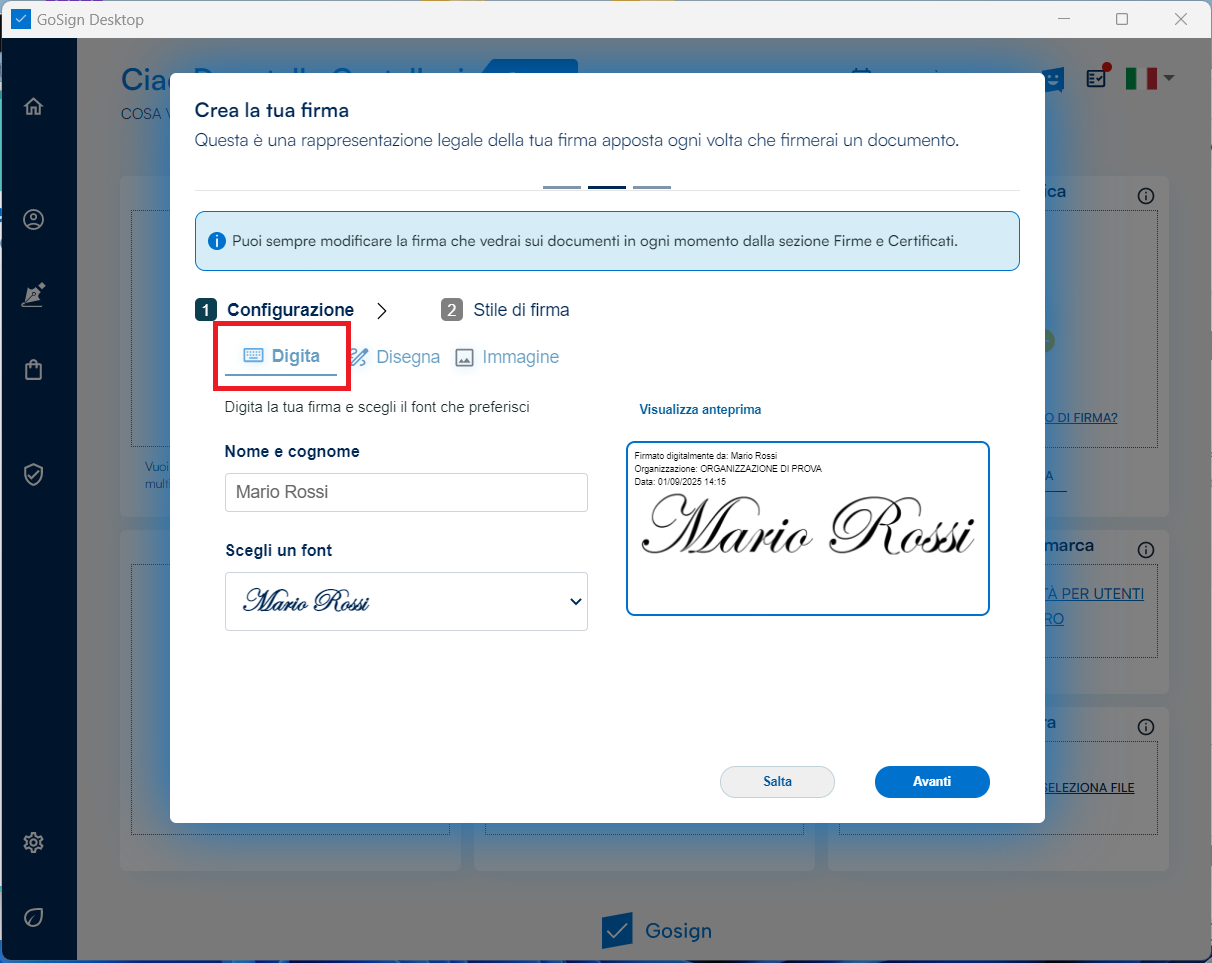Click the leaf icon in sidebar
1212x963 pixels.
click(34, 917)
